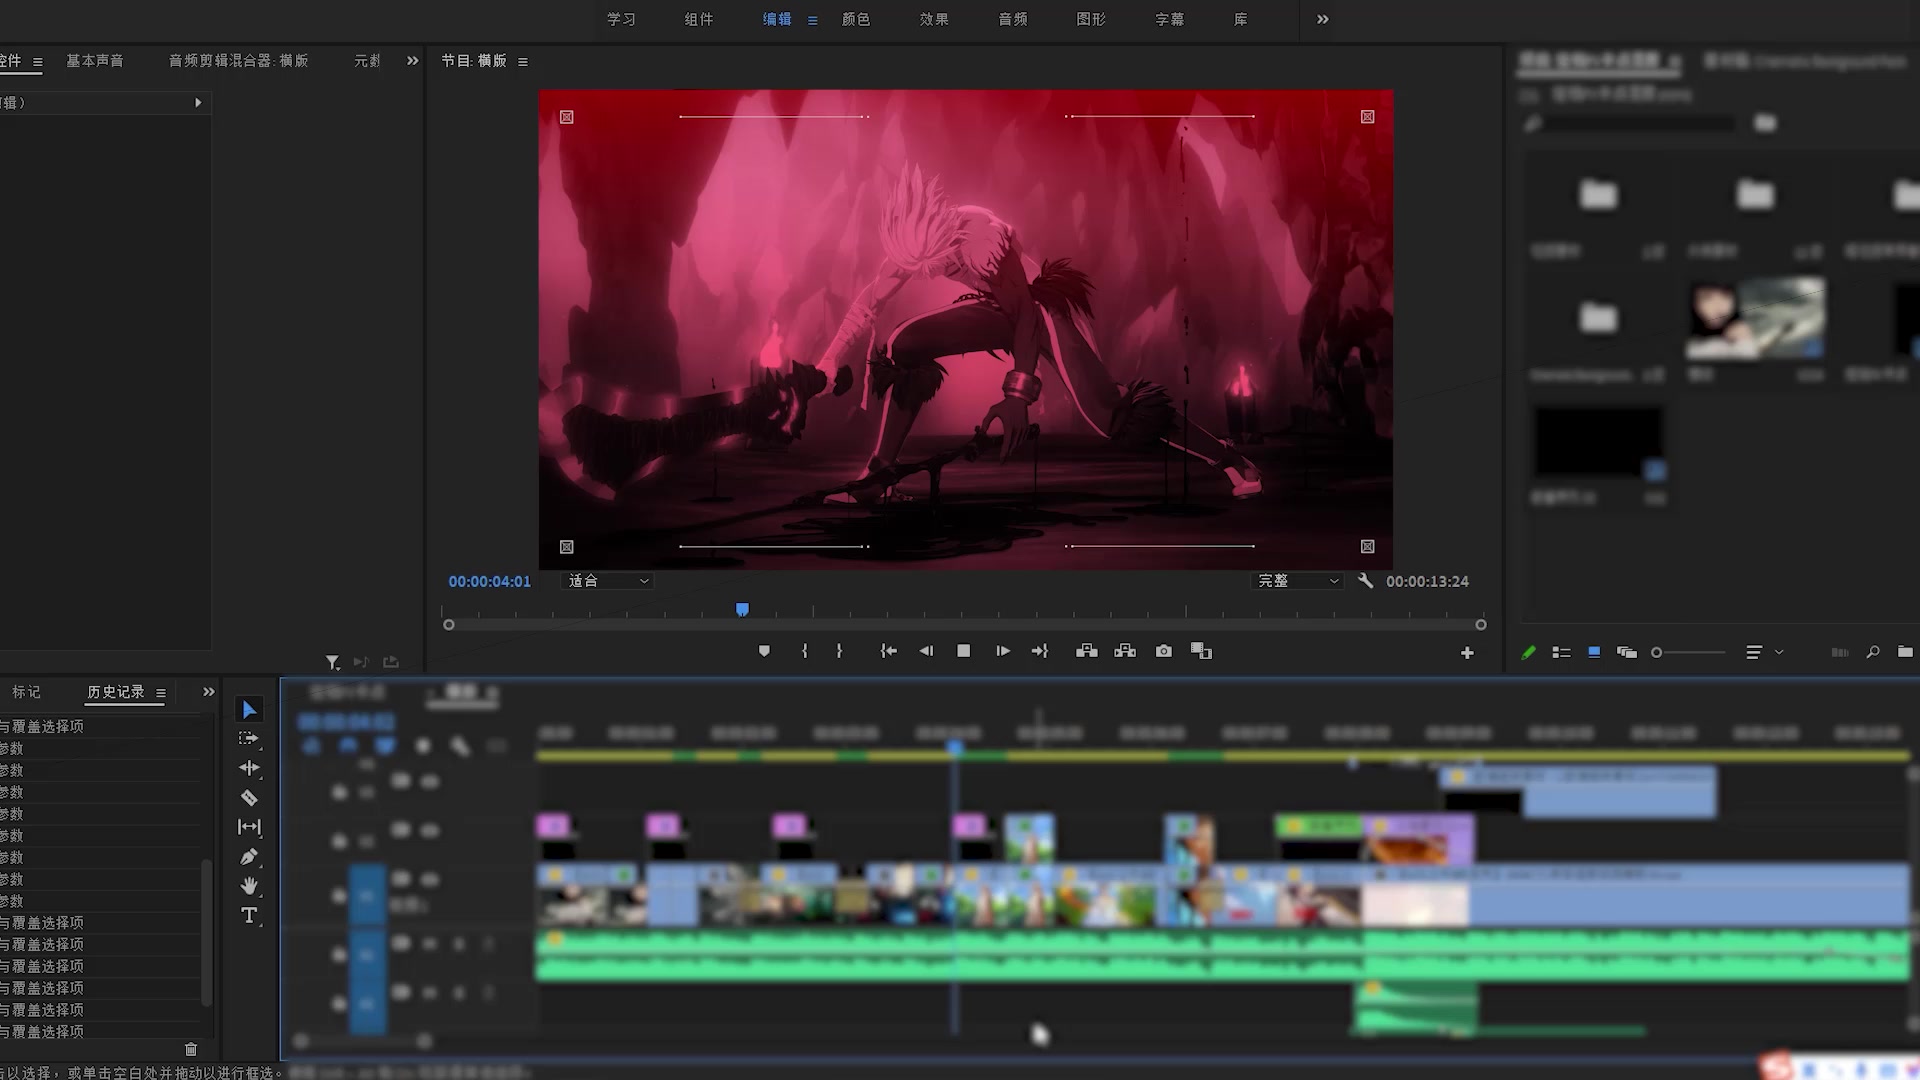Image resolution: width=1920 pixels, height=1080 pixels.
Task: Open the 适合 zoom level dropdown
Action: [x=608, y=581]
